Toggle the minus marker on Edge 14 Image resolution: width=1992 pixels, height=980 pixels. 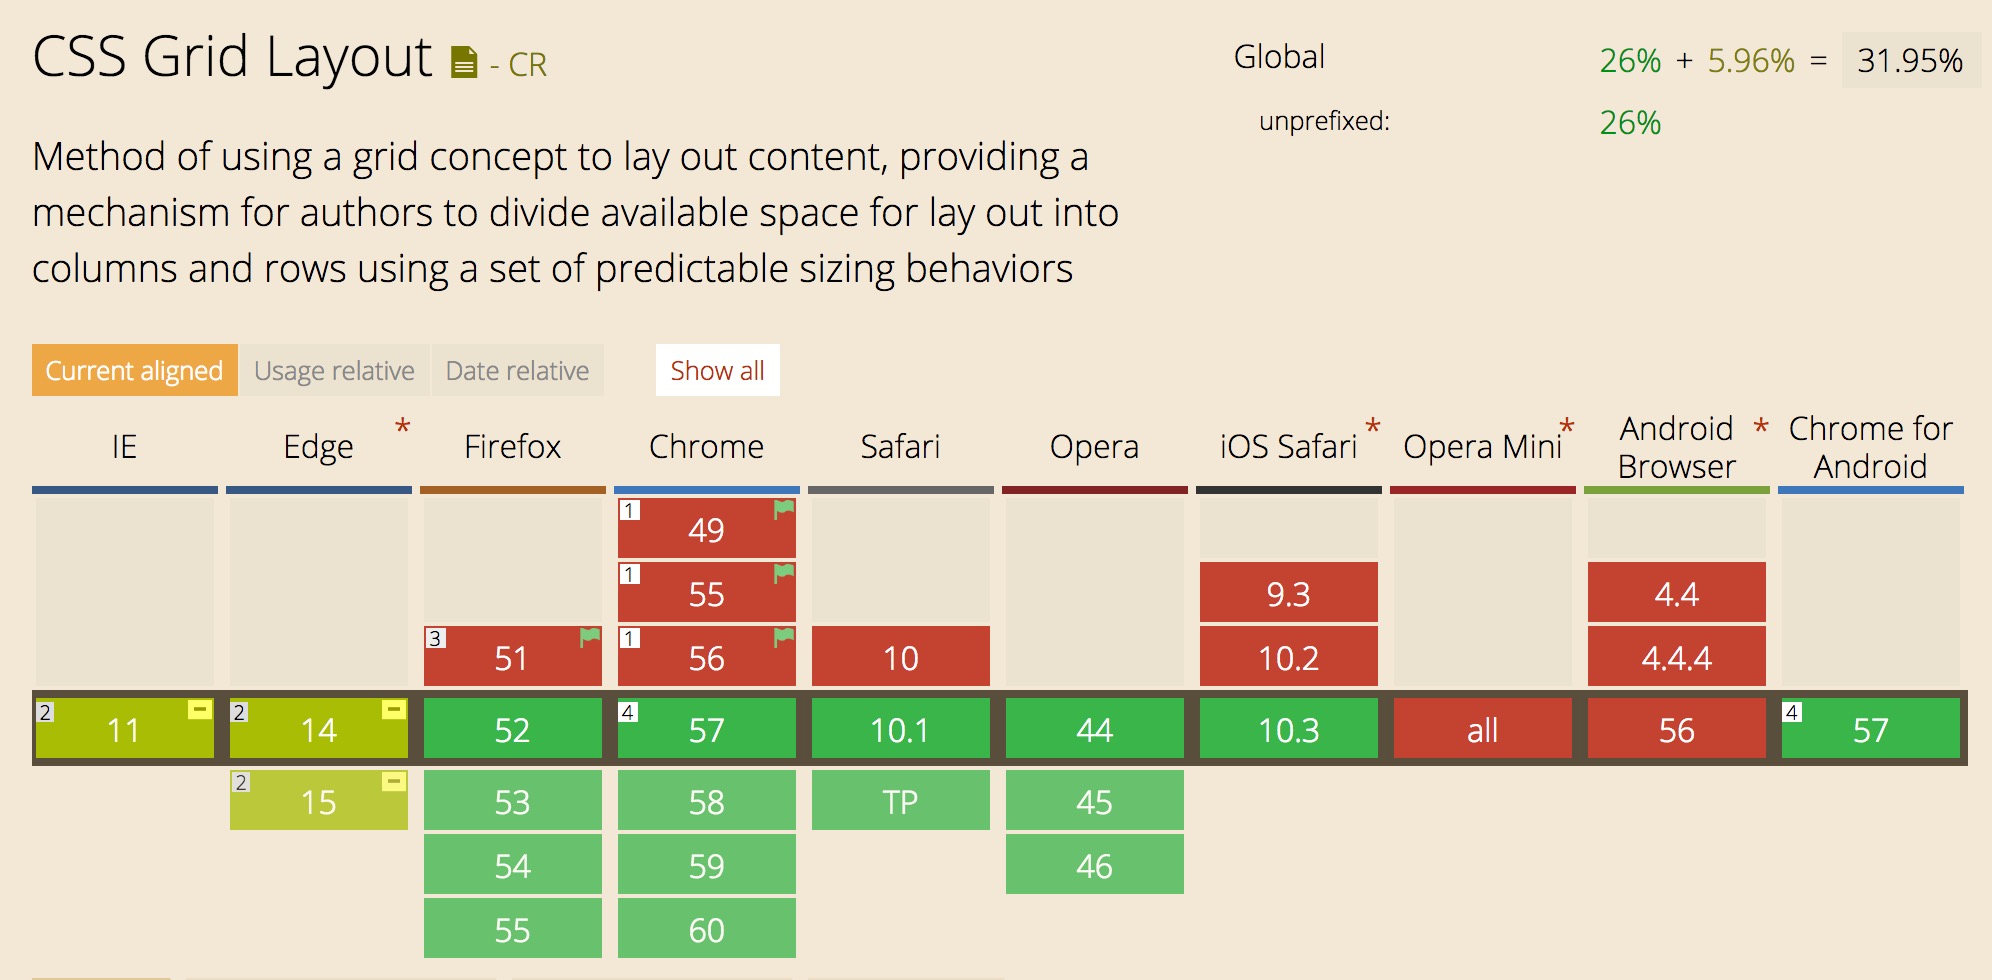point(393,709)
